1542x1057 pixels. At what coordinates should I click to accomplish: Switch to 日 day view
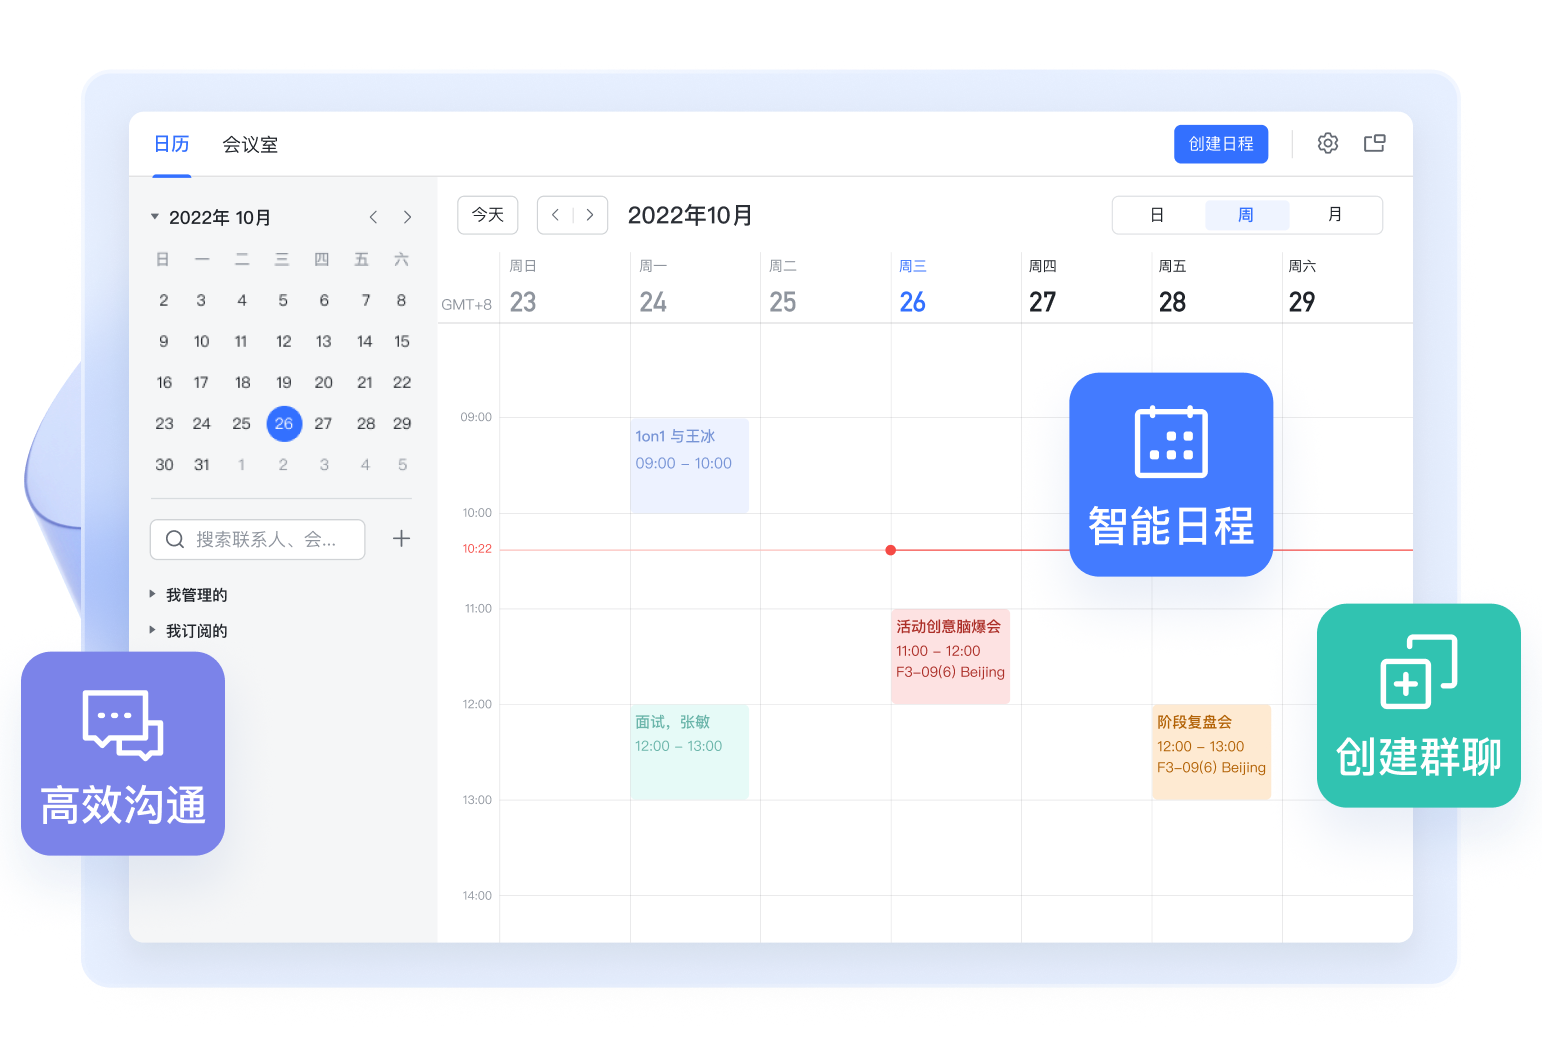pyautogui.click(x=1157, y=215)
